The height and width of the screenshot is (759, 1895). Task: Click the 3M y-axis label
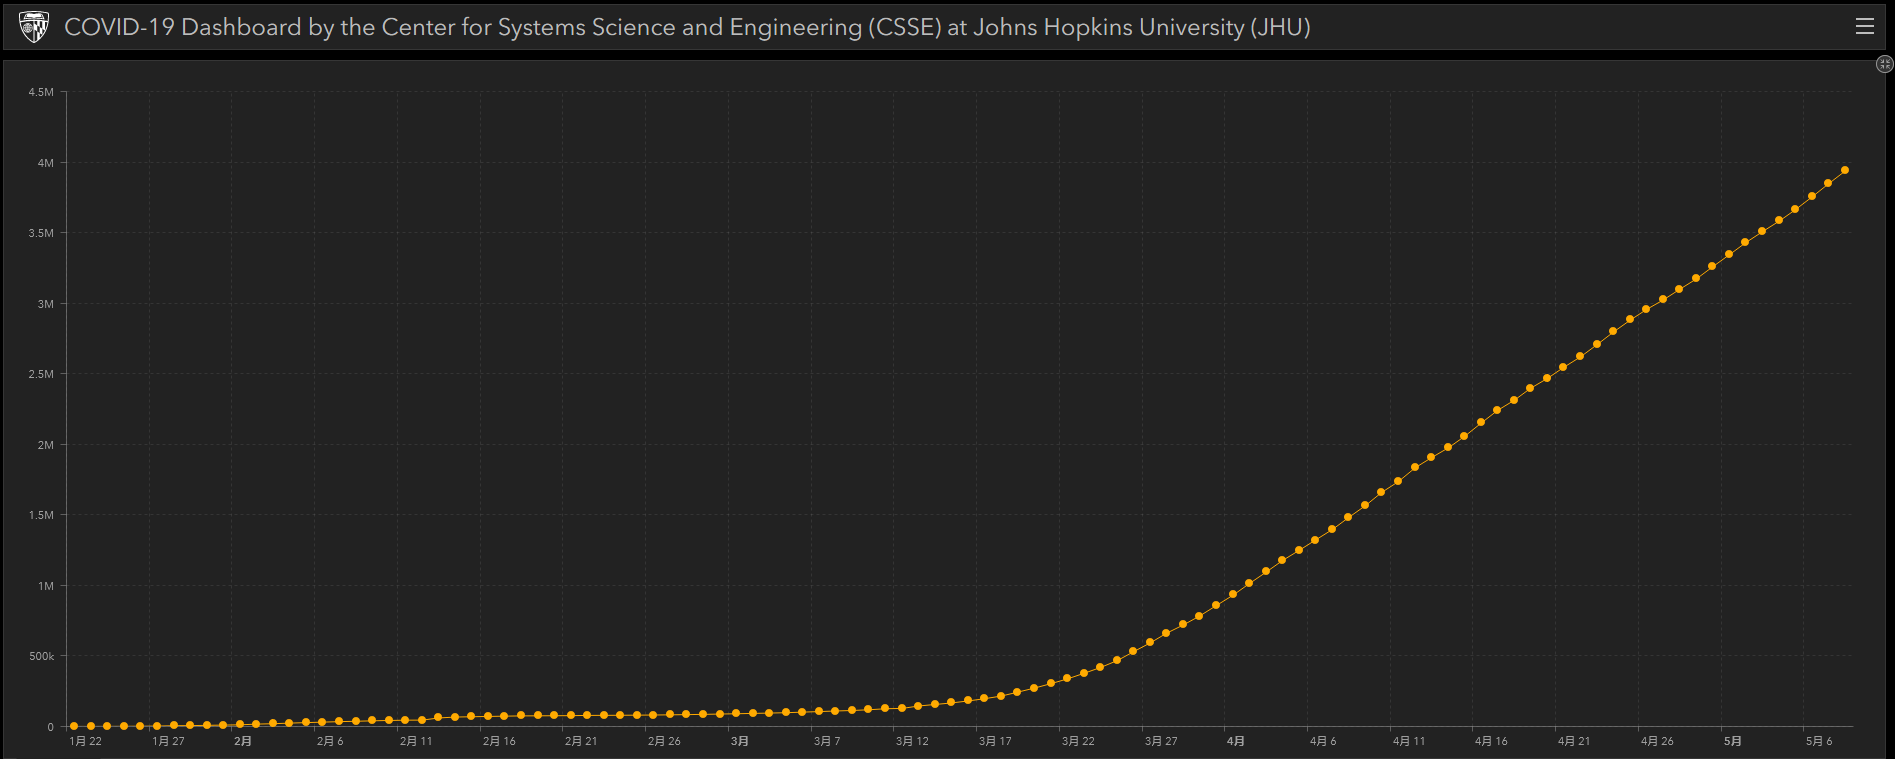point(45,304)
